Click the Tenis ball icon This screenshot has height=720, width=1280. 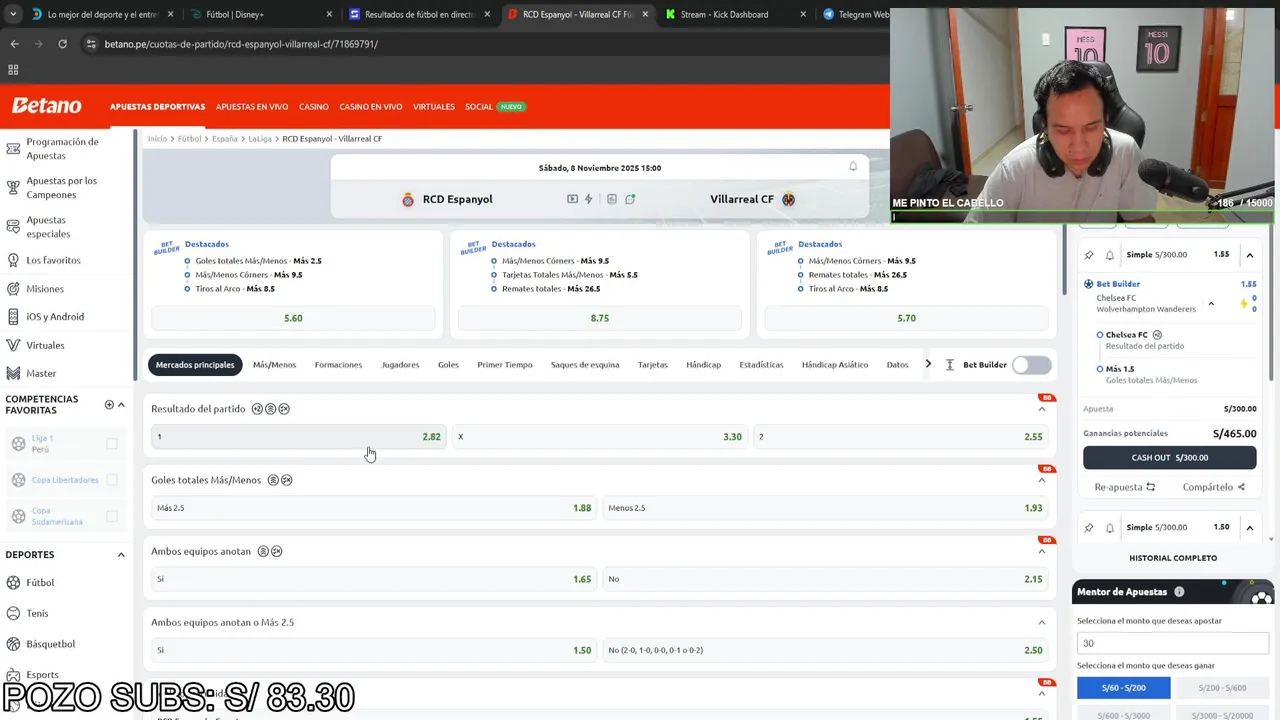click(14, 613)
